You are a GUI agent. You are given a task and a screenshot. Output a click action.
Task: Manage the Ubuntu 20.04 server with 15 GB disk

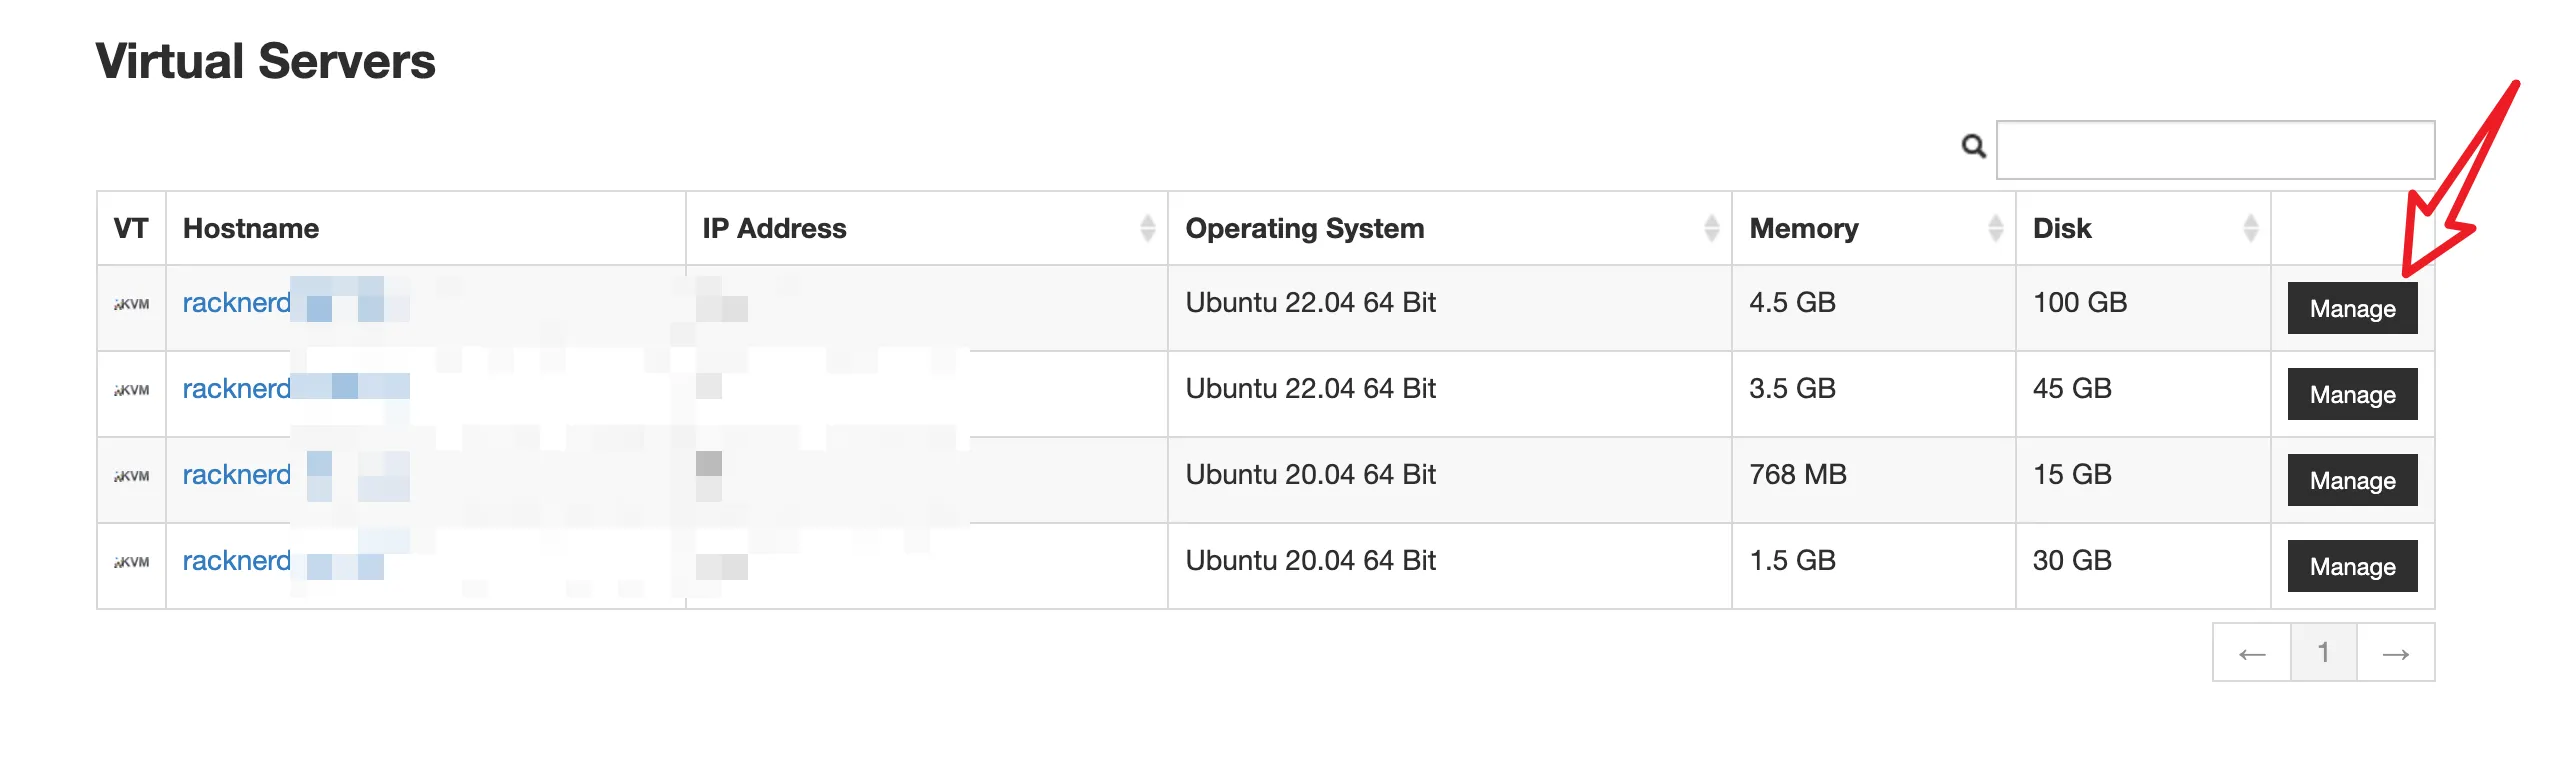coord(2352,480)
